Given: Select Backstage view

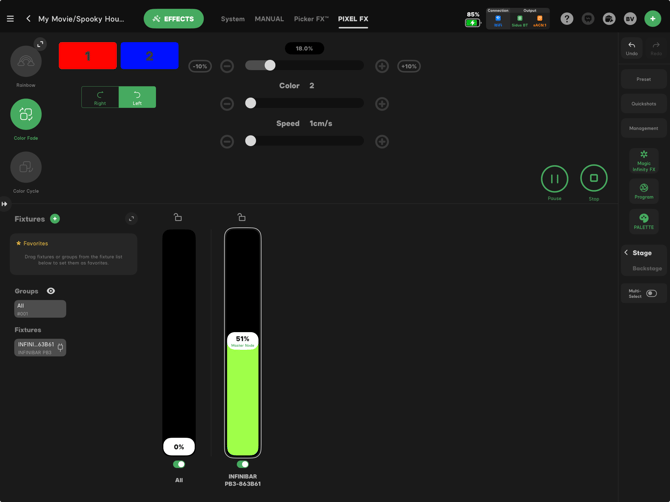Looking at the screenshot, I should coord(647,268).
